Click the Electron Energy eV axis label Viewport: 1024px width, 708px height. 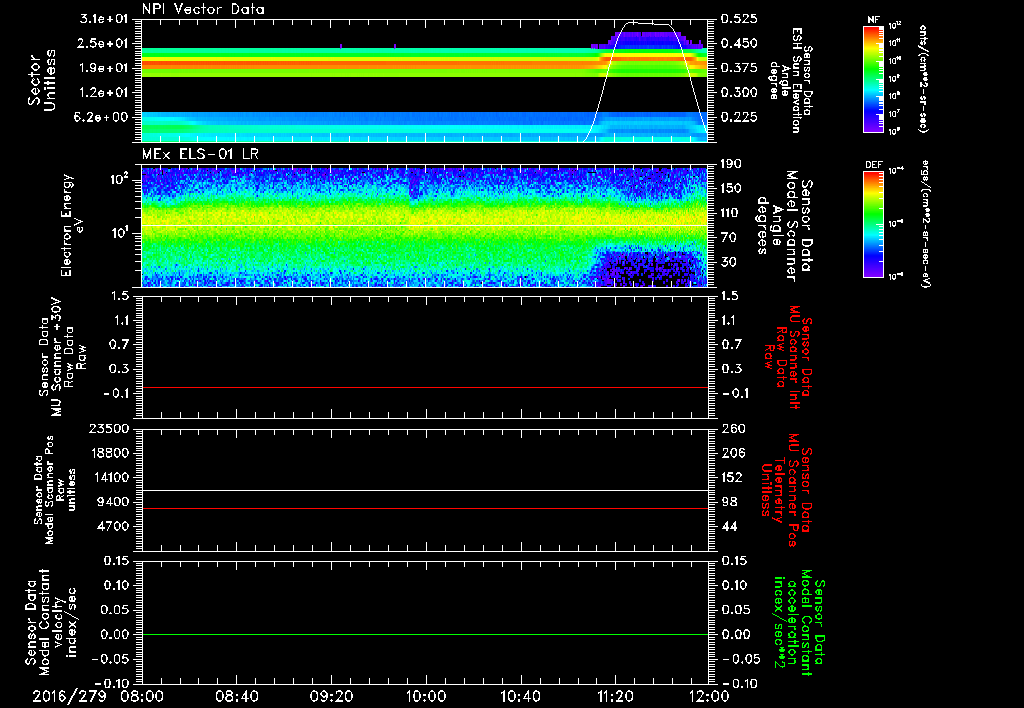pos(68,225)
